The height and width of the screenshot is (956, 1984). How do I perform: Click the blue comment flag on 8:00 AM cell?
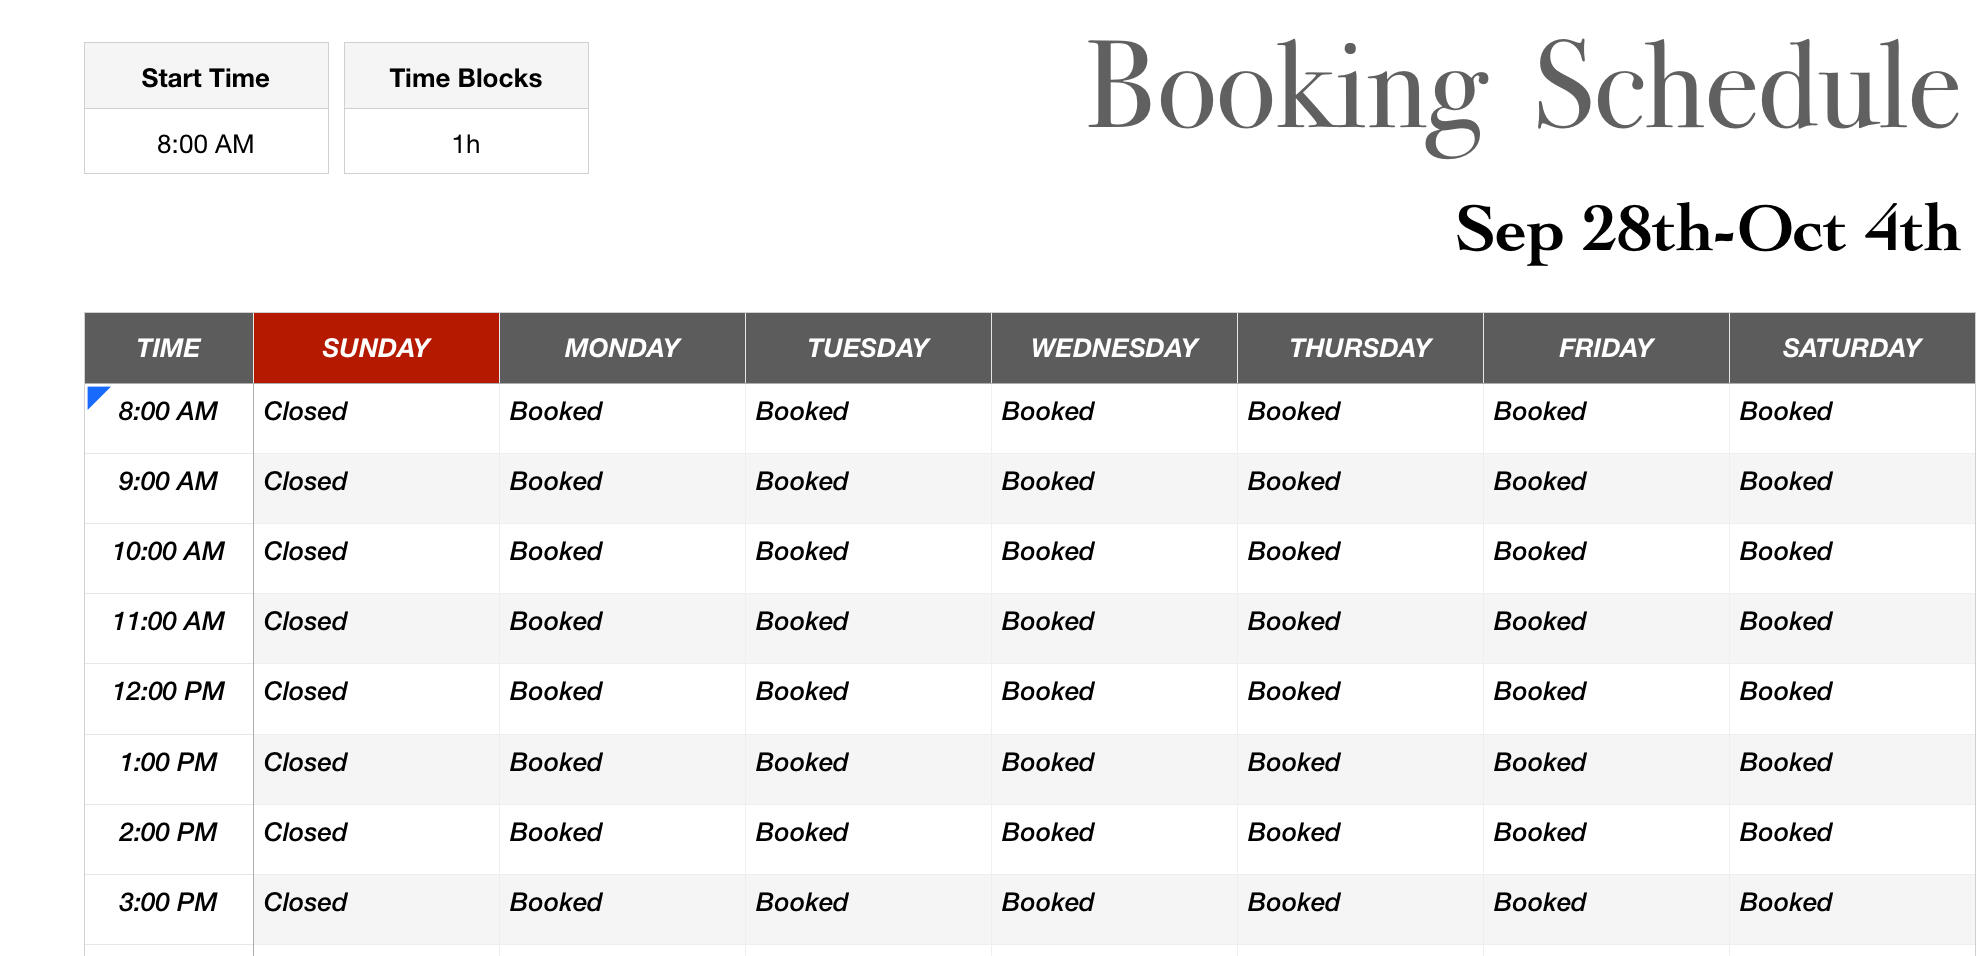pyautogui.click(x=95, y=395)
